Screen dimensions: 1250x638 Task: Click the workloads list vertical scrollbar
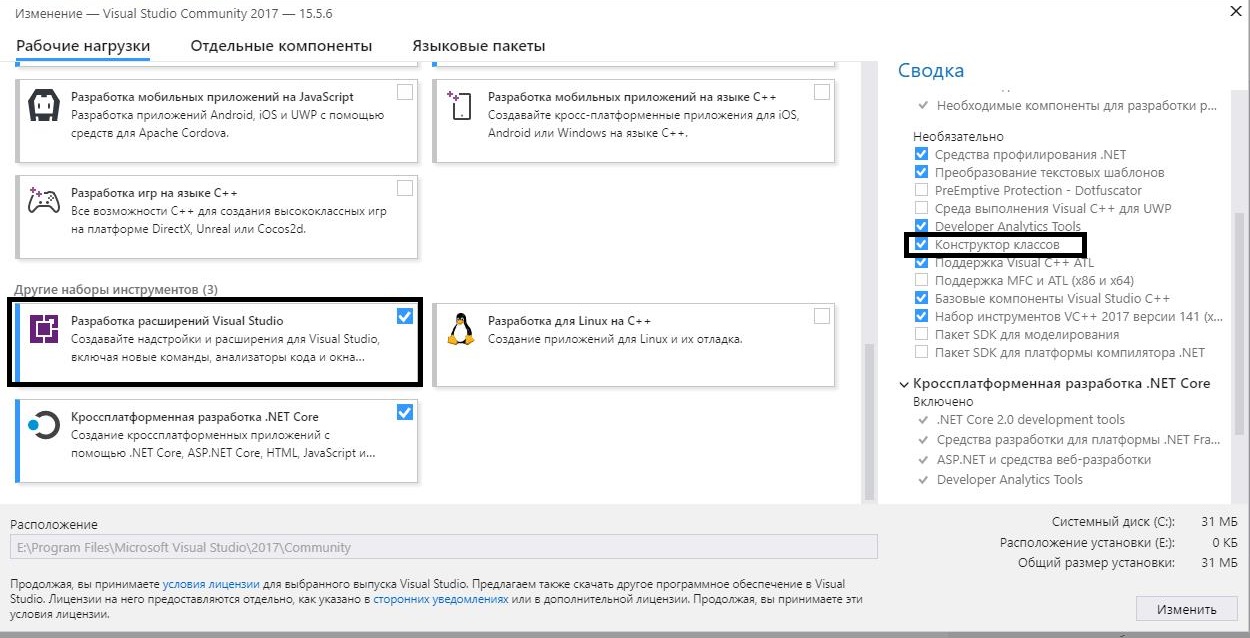pos(868,420)
